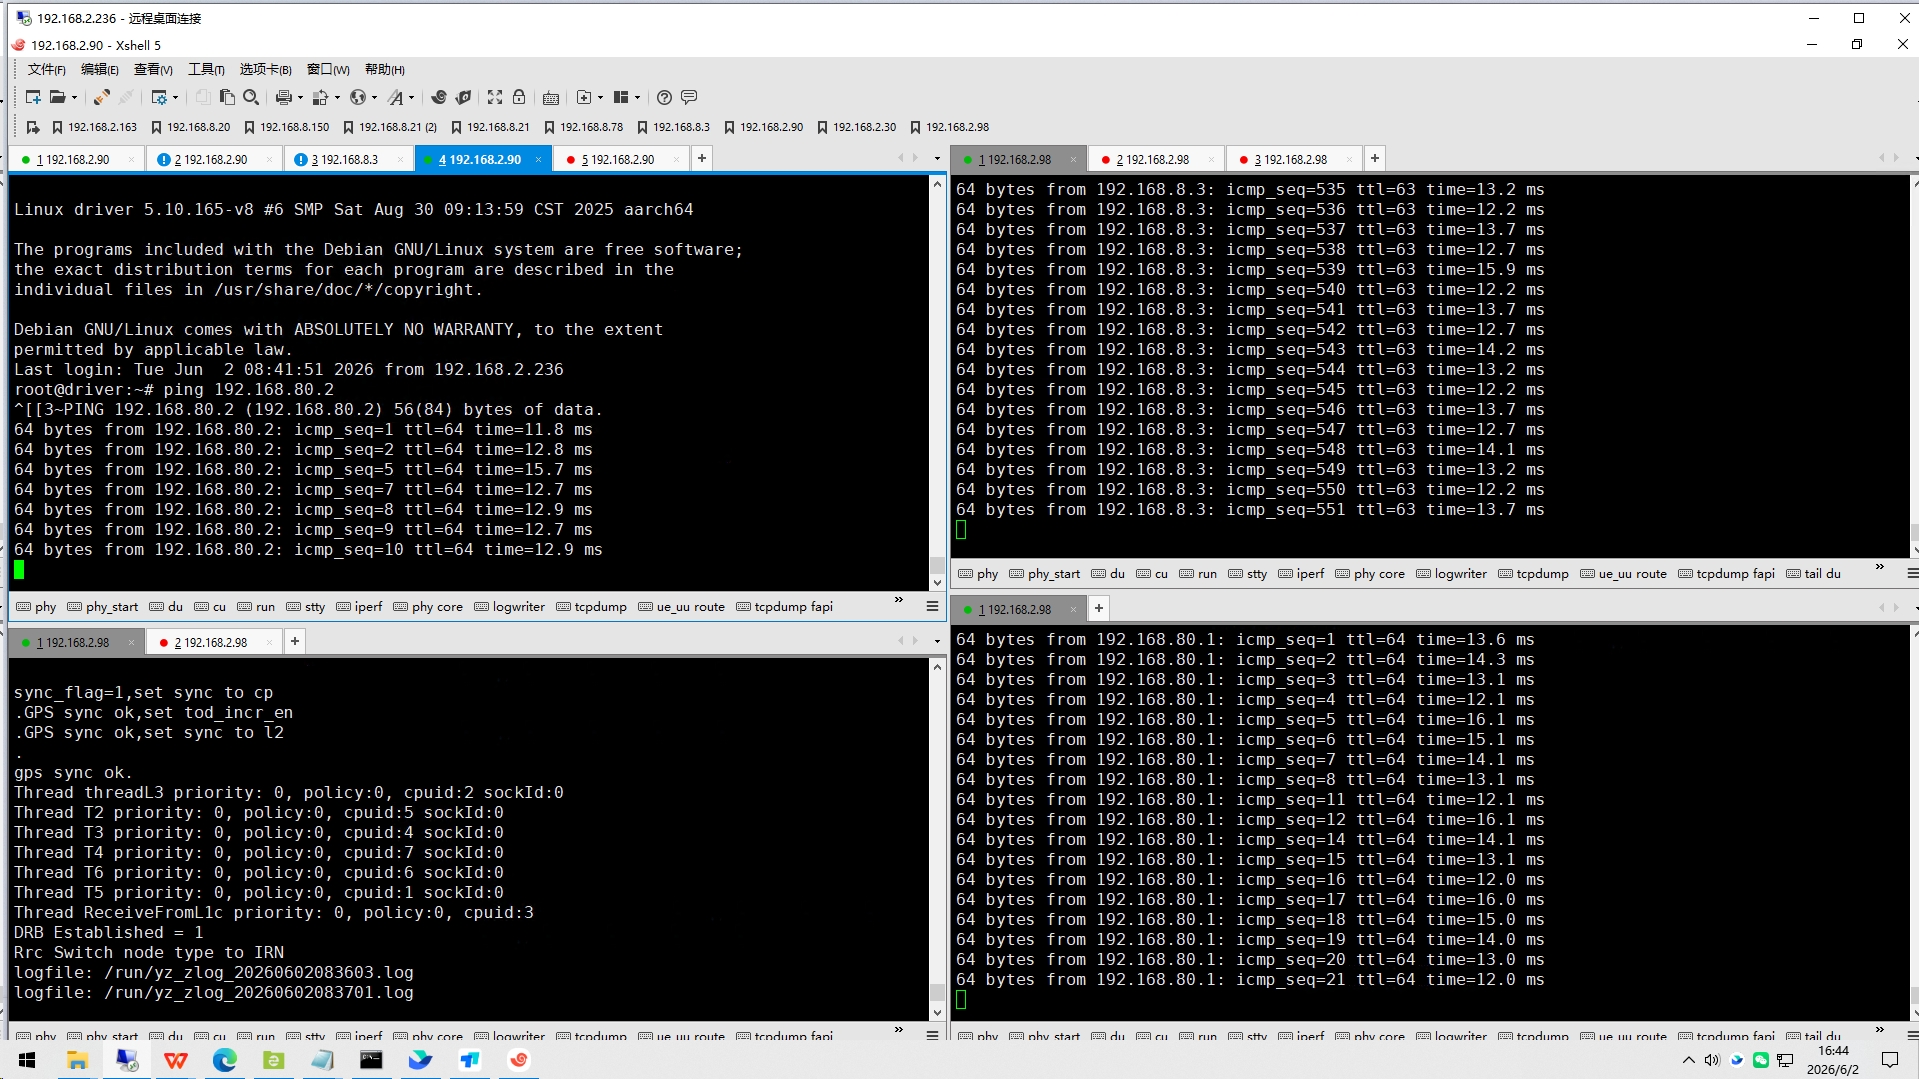Open Microsoft Edge in taskbar
This screenshot has width=1919, height=1079.
[x=225, y=1060]
